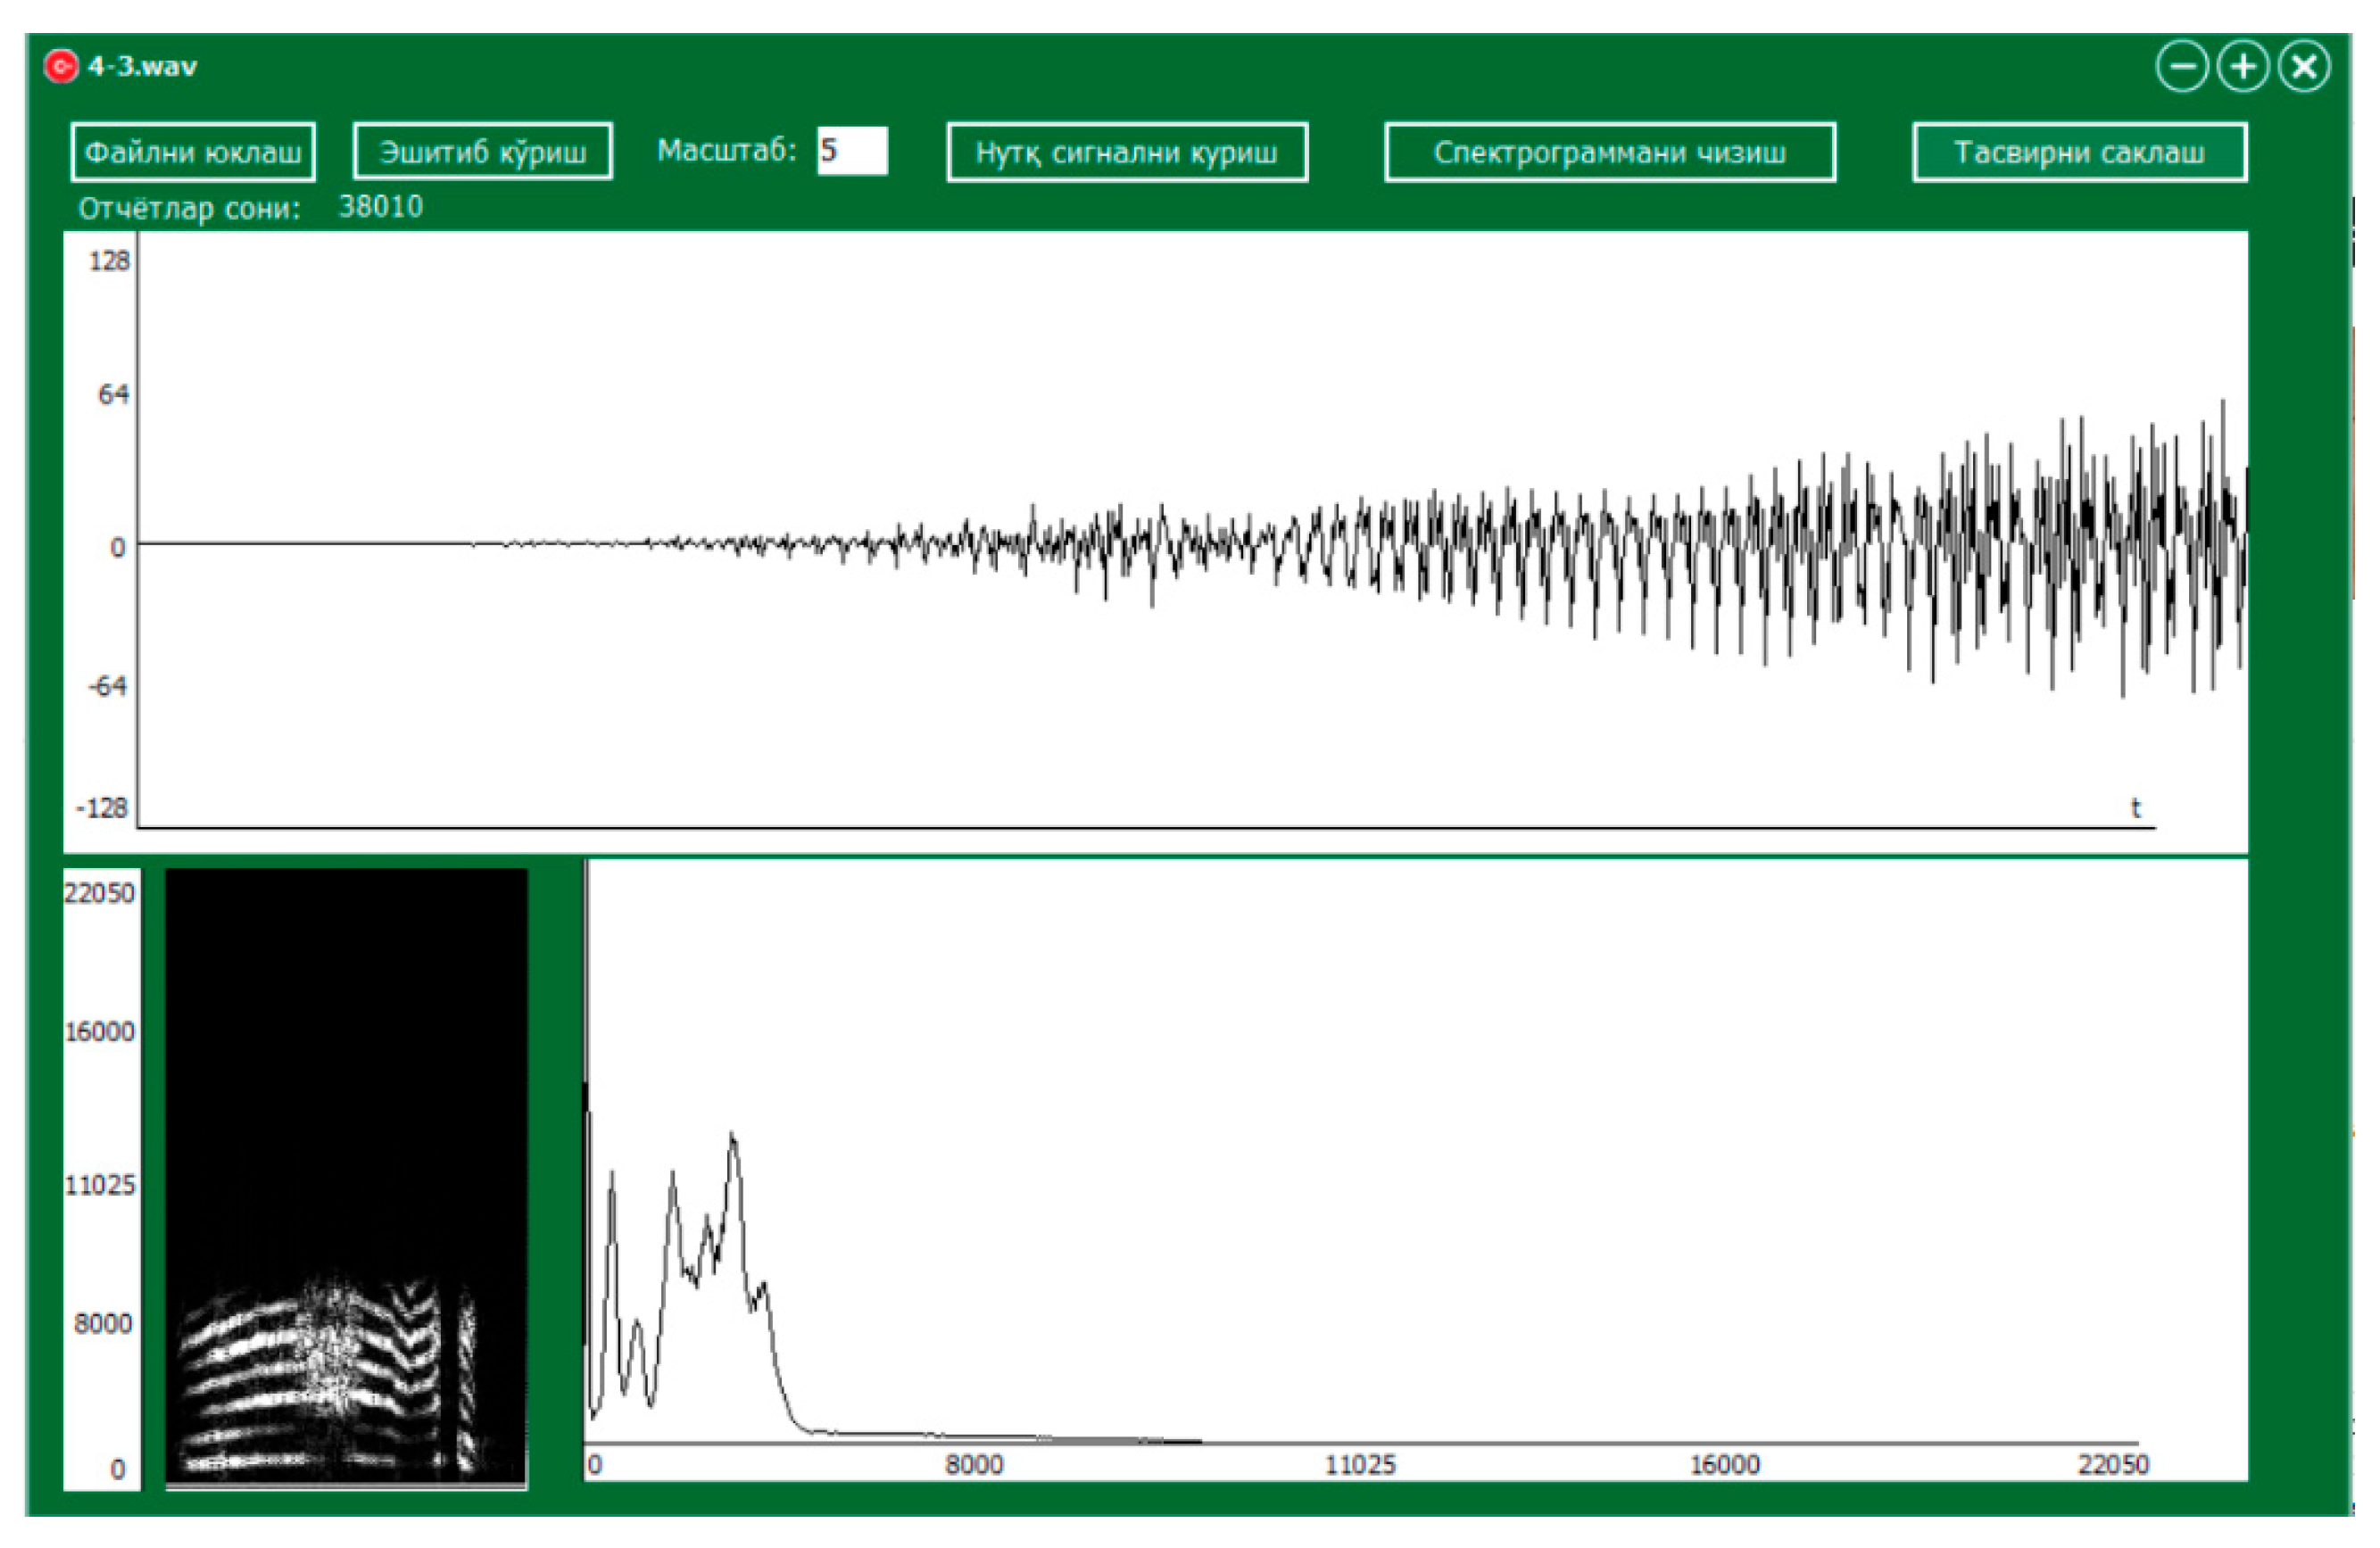The width and height of the screenshot is (2380, 1548).
Task: Click the 22050 label on spectrogram scale
Action: point(99,893)
